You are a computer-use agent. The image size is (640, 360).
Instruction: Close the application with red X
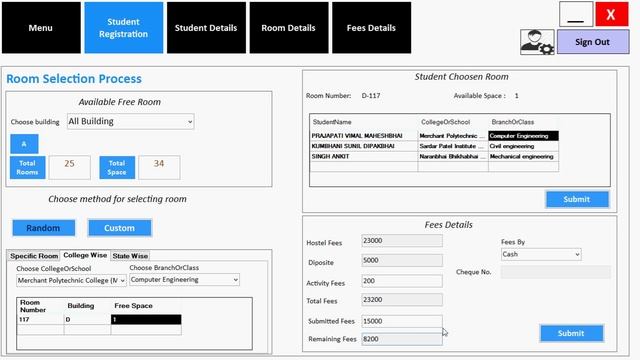pos(611,14)
